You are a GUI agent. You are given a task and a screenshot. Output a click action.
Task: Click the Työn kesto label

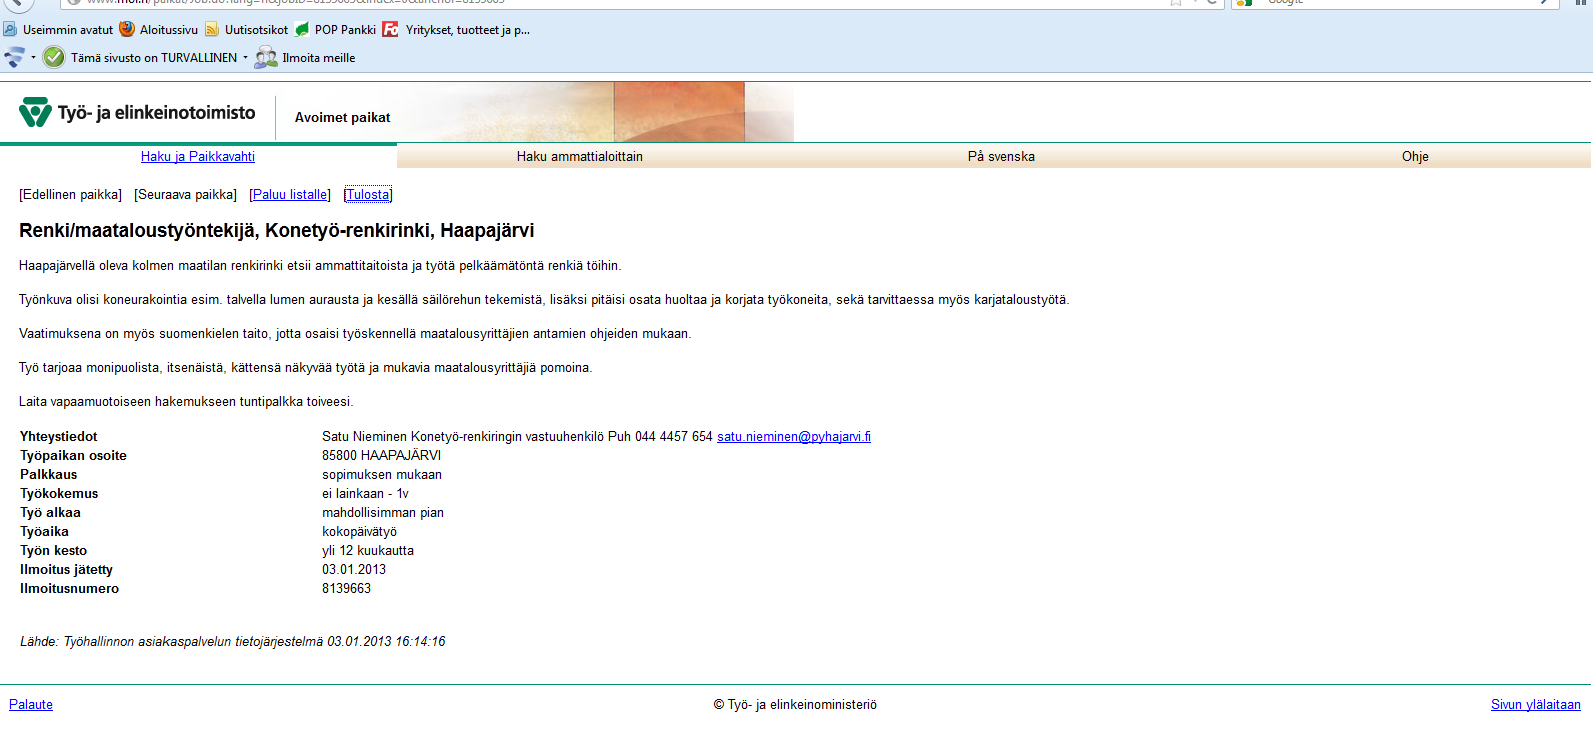[54, 551]
